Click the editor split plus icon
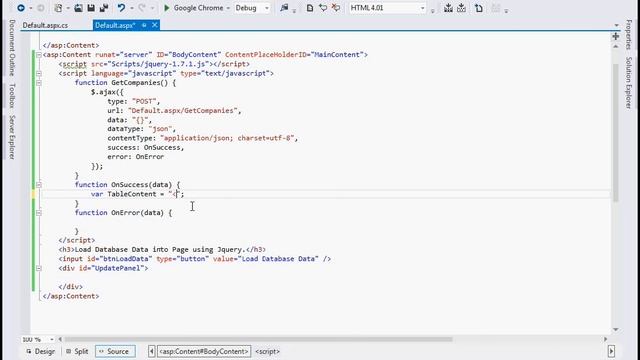Screen dimensions: 640x360 [616, 36]
